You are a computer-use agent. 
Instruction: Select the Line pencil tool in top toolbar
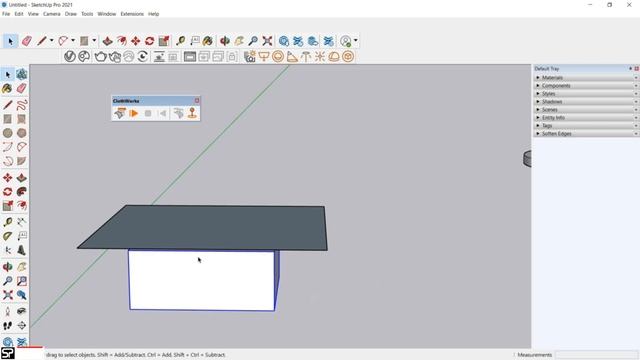pyautogui.click(x=42, y=41)
